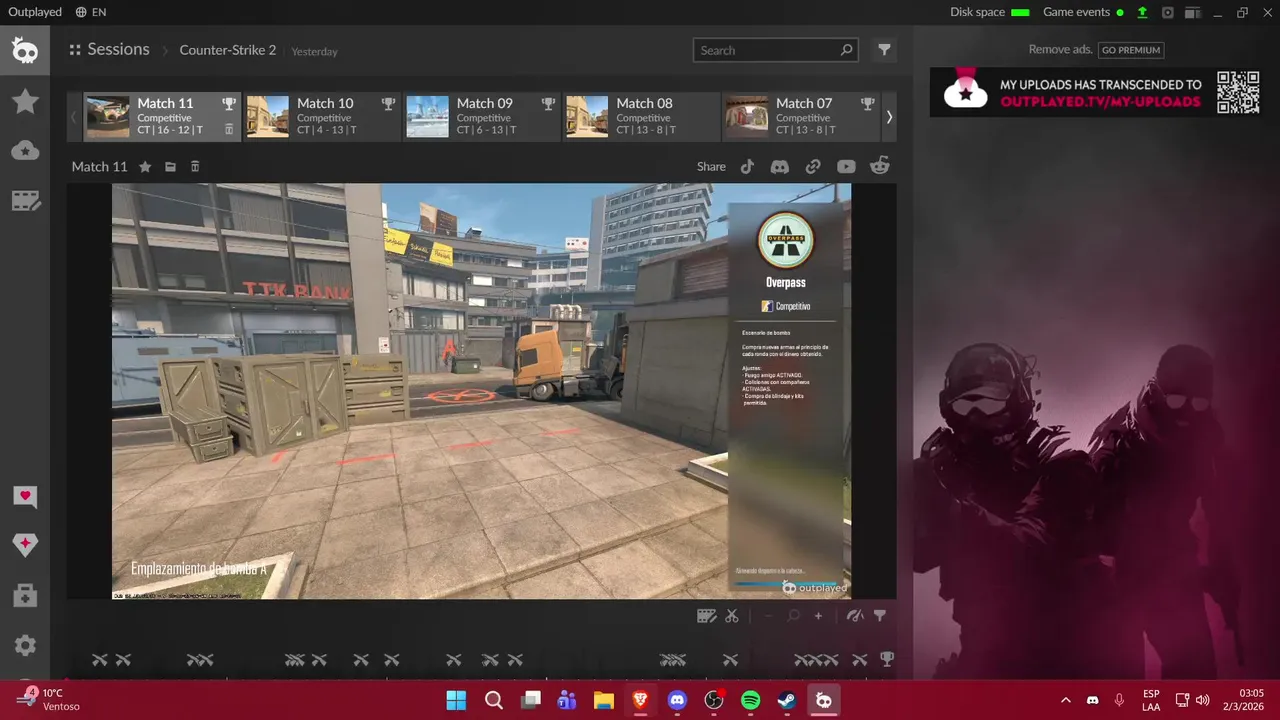The width and height of the screenshot is (1280, 720).
Task: Click trophy match-end marker on timeline
Action: [x=886, y=659]
